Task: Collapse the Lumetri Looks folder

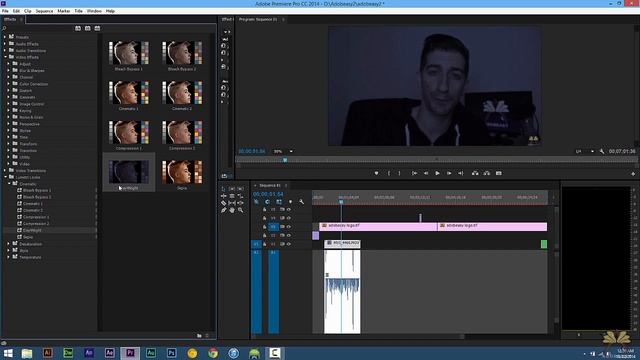Action: point(5,177)
